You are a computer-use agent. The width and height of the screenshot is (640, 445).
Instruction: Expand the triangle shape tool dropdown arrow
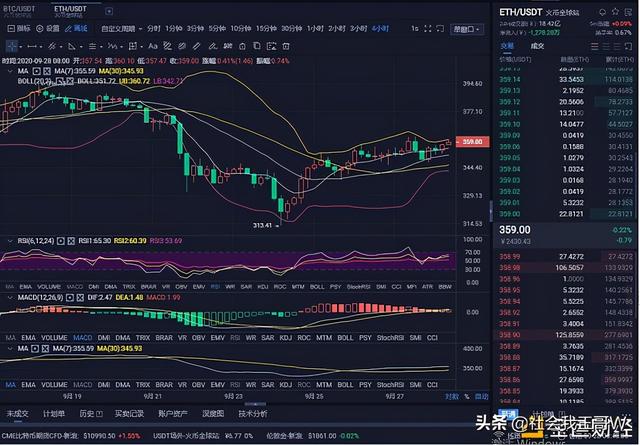(81, 47)
